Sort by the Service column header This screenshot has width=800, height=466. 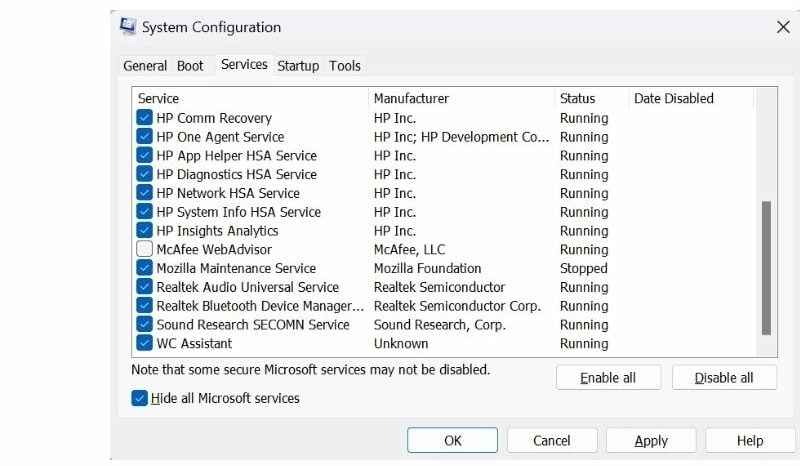250,98
